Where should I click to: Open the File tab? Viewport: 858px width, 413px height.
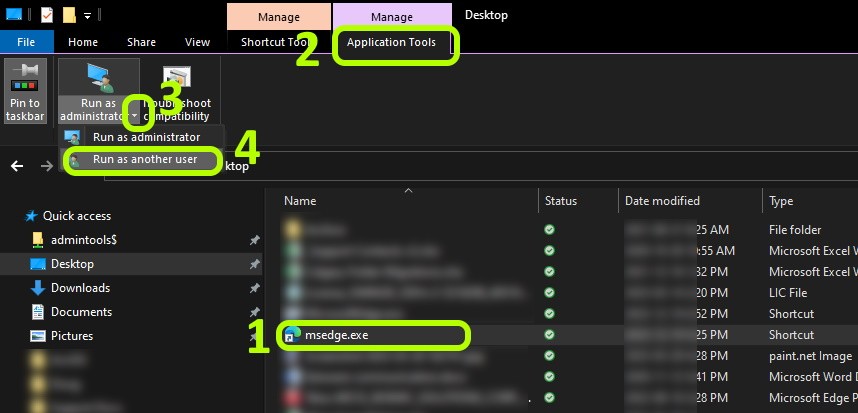[x=27, y=42]
